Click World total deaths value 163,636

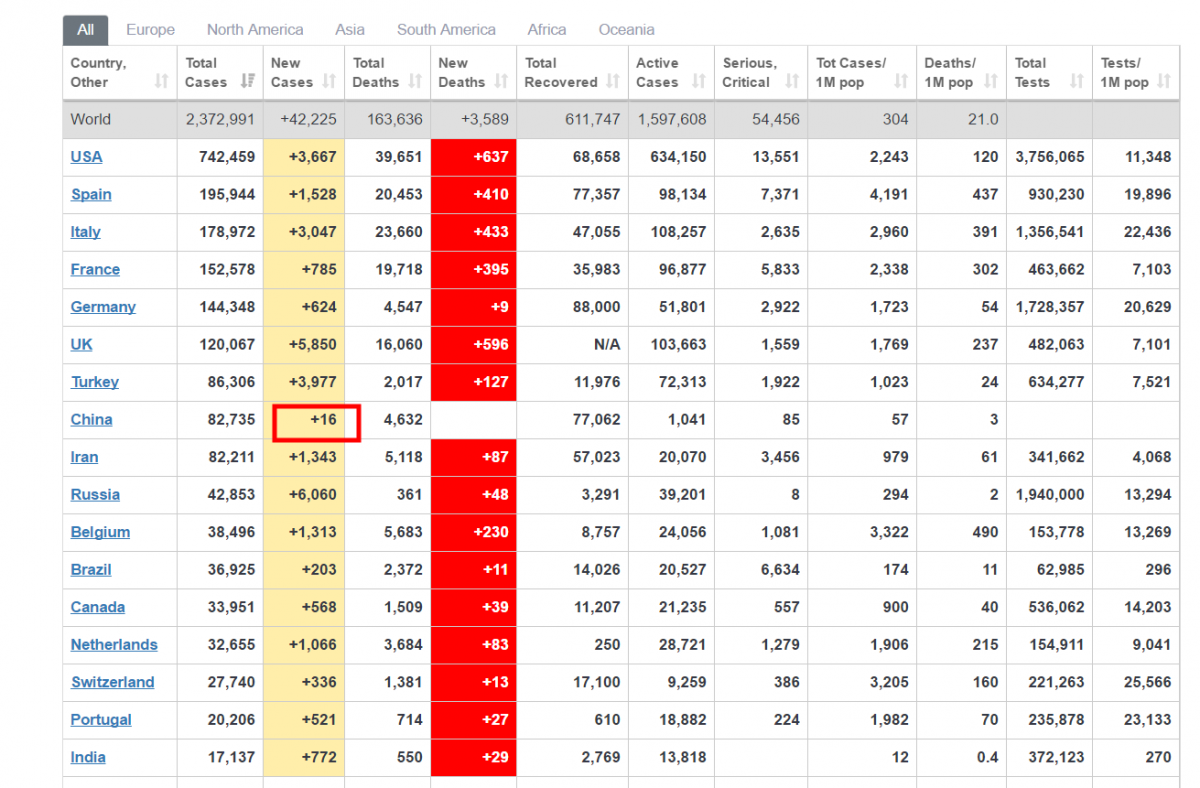395,119
